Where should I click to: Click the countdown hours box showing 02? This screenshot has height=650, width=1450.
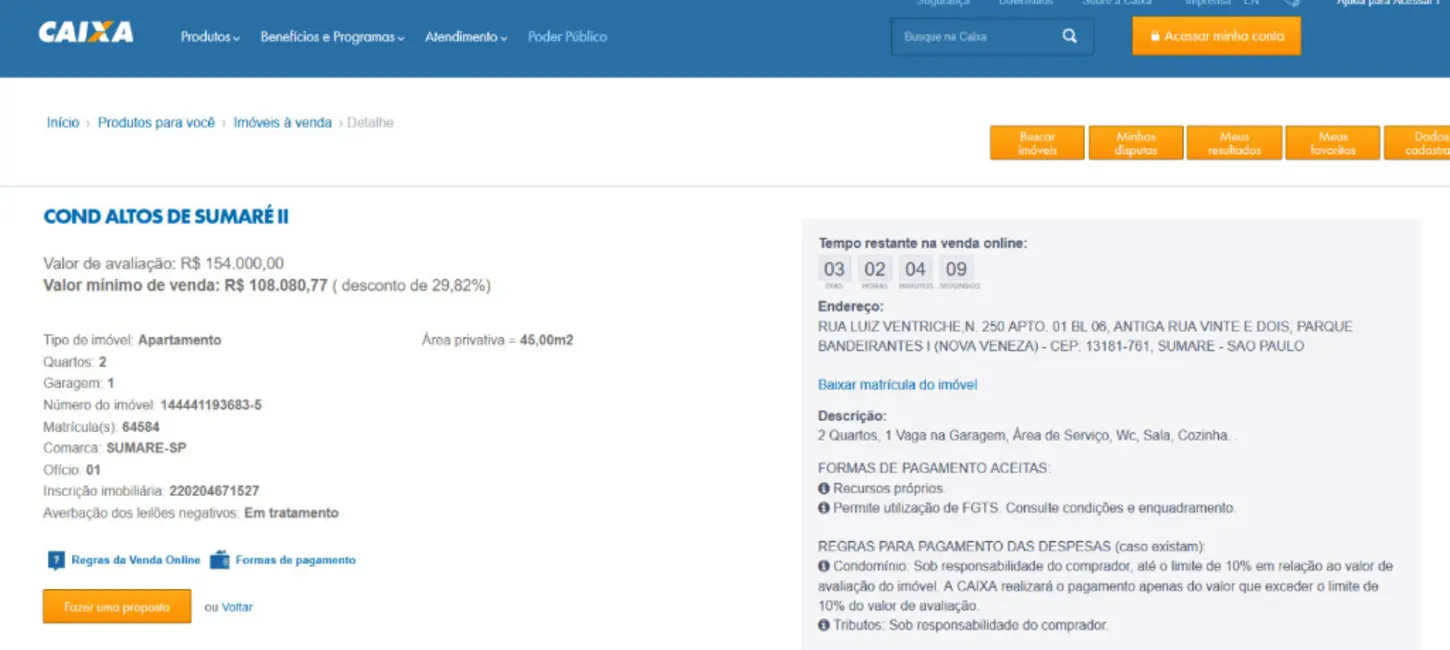point(875,269)
